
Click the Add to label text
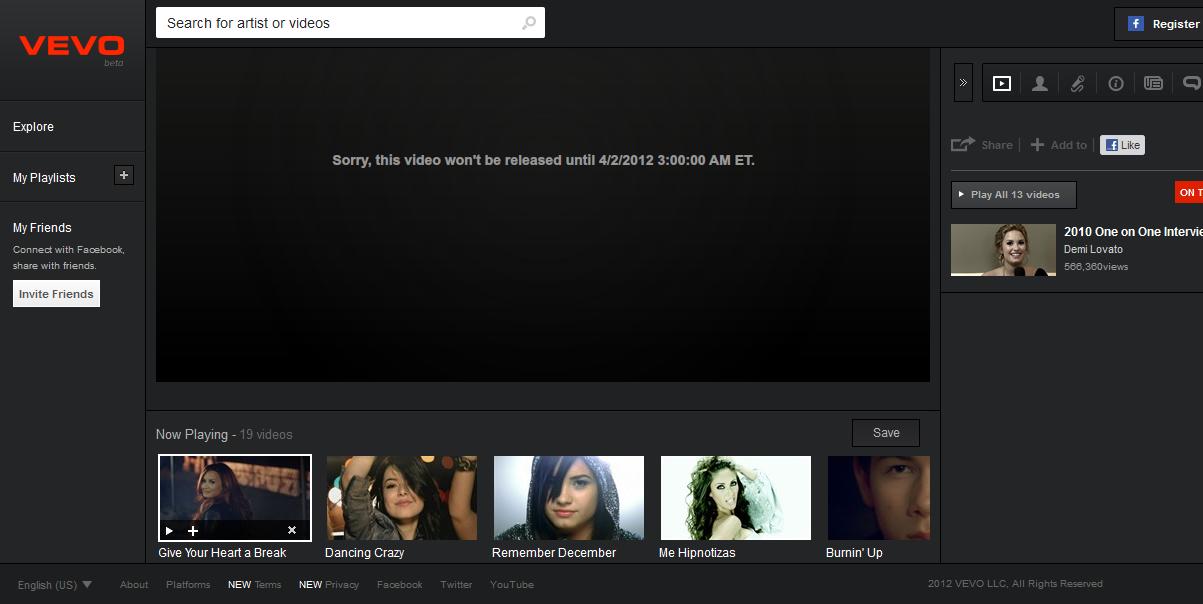[1069, 145]
